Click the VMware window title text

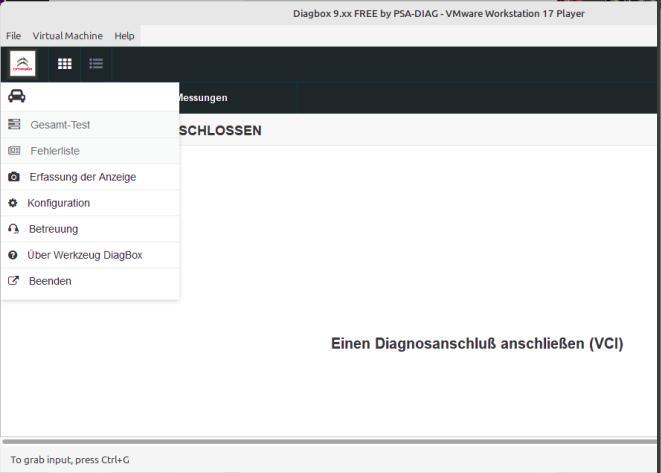tap(439, 13)
